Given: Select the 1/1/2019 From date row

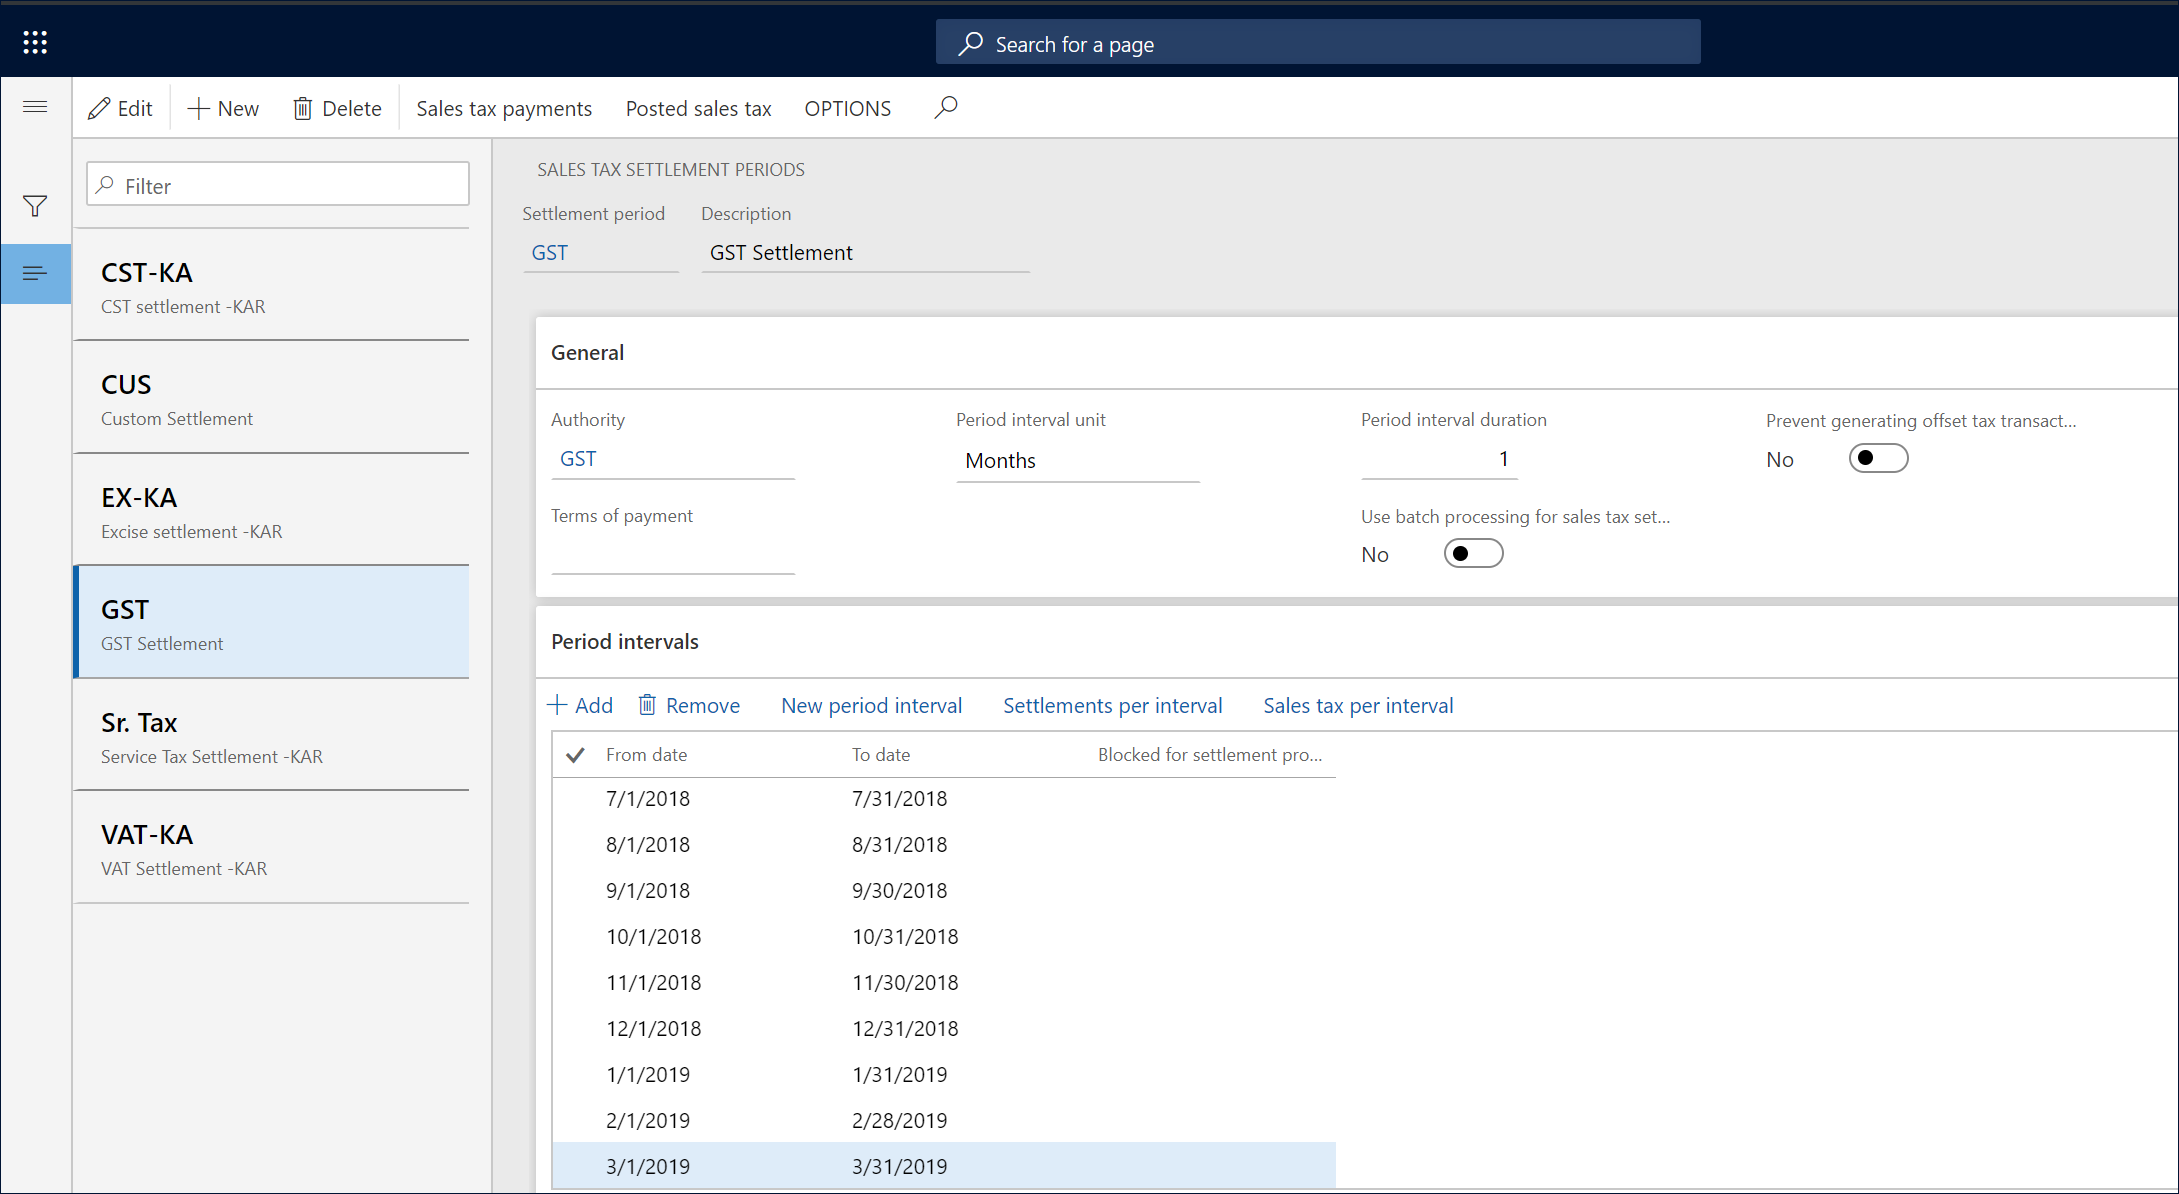Looking at the screenshot, I should (x=648, y=1074).
